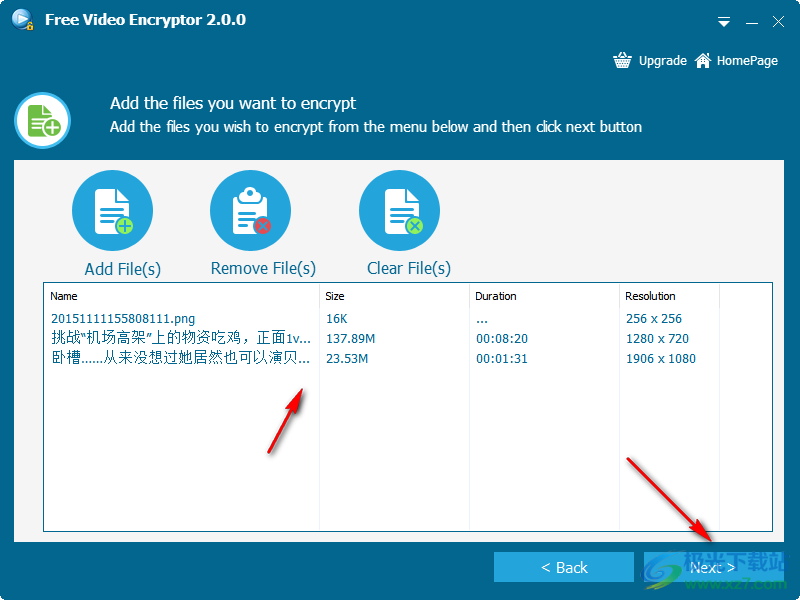800x600 pixels.
Task: Open the title bar arrow menu
Action: pyautogui.click(x=722, y=21)
